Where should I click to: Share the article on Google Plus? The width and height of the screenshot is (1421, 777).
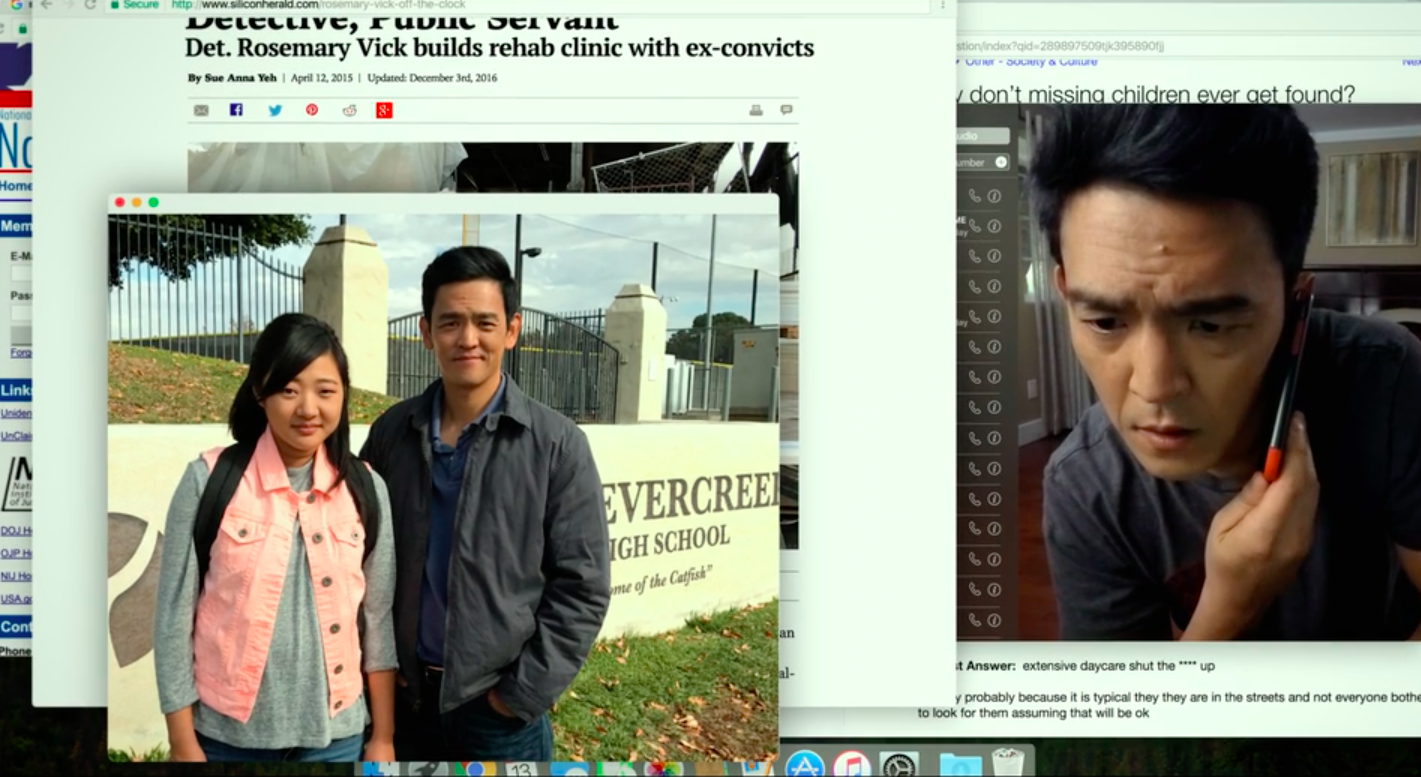(384, 110)
